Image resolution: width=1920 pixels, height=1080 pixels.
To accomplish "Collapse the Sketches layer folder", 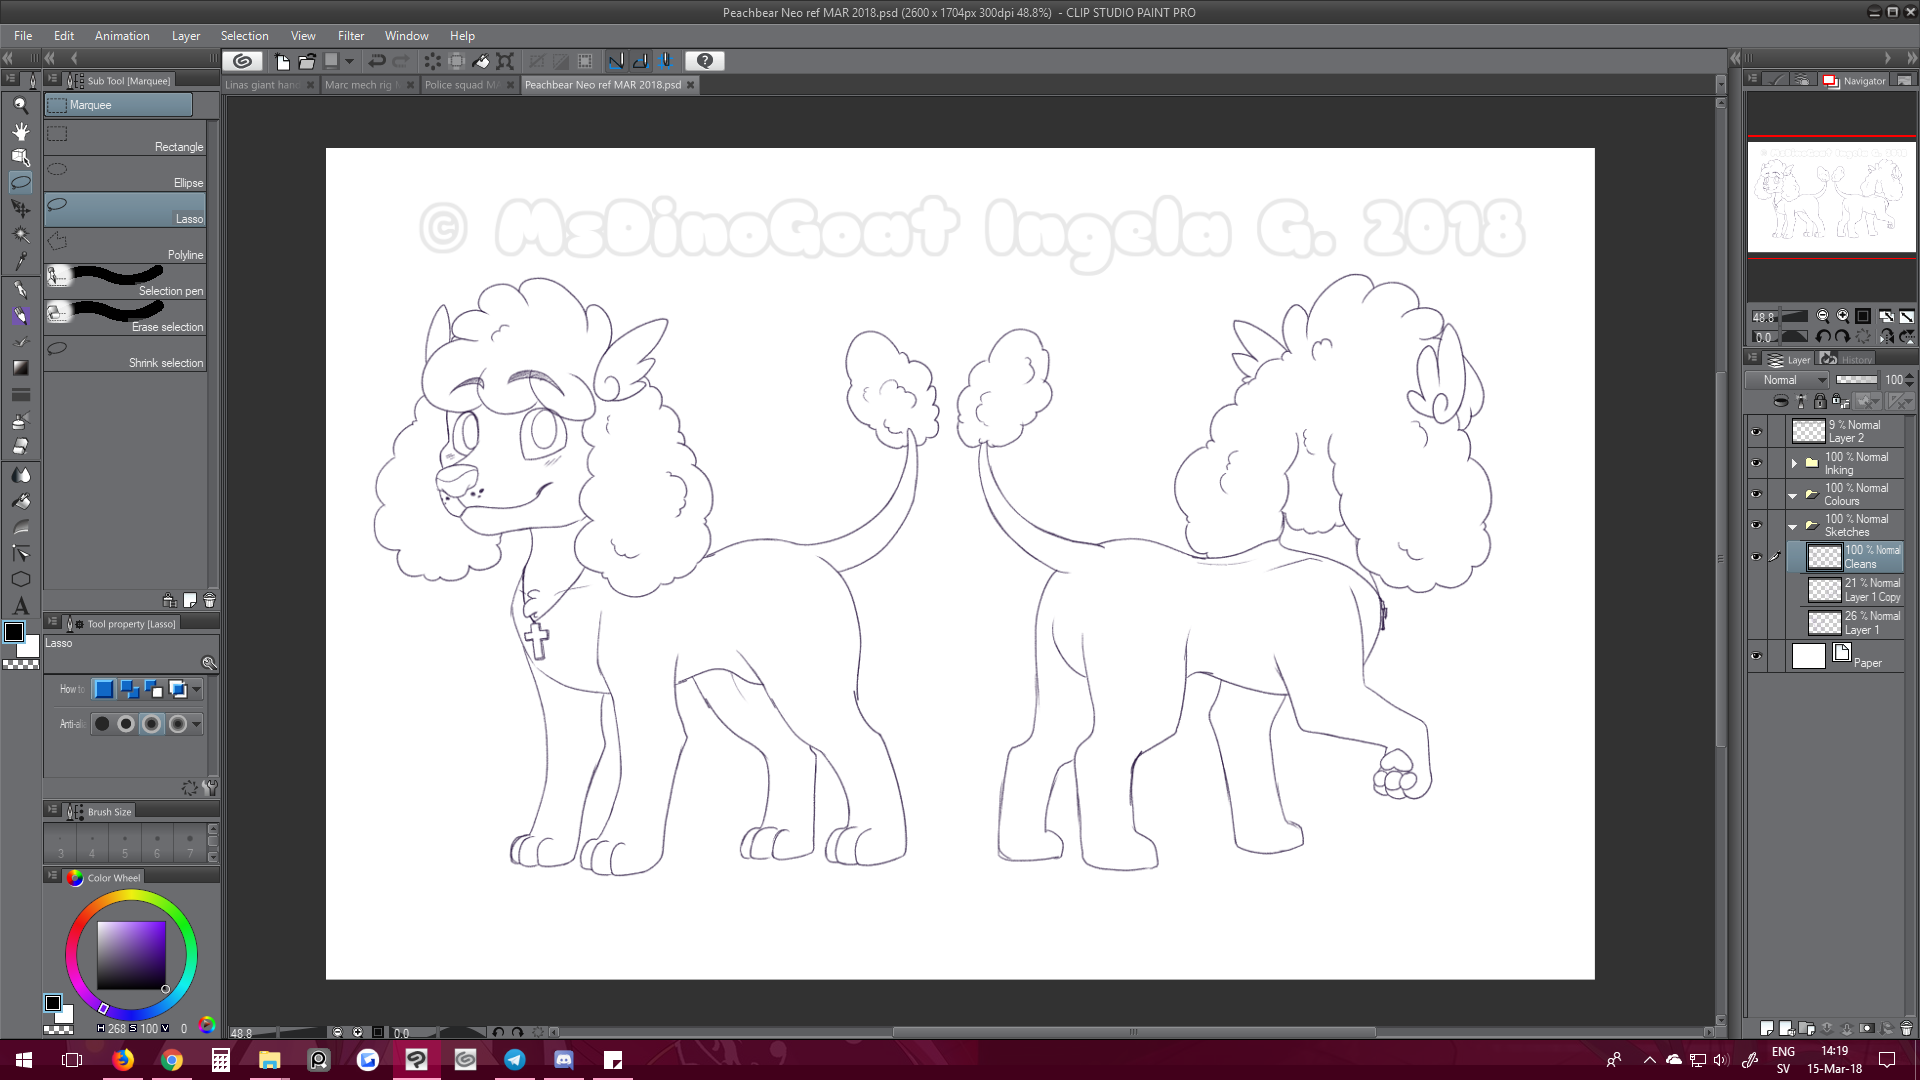I will point(1793,526).
